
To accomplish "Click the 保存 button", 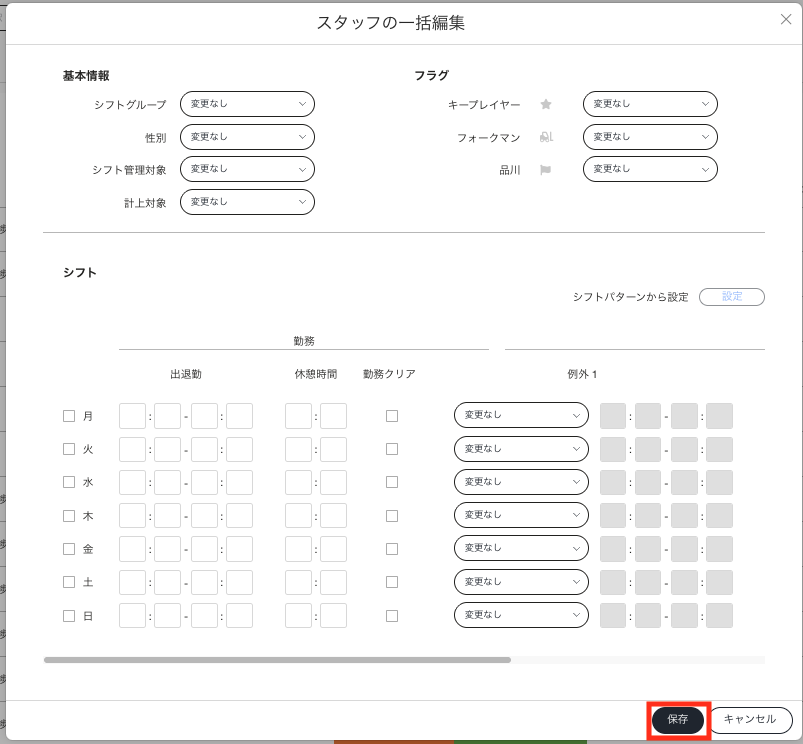I will [678, 719].
